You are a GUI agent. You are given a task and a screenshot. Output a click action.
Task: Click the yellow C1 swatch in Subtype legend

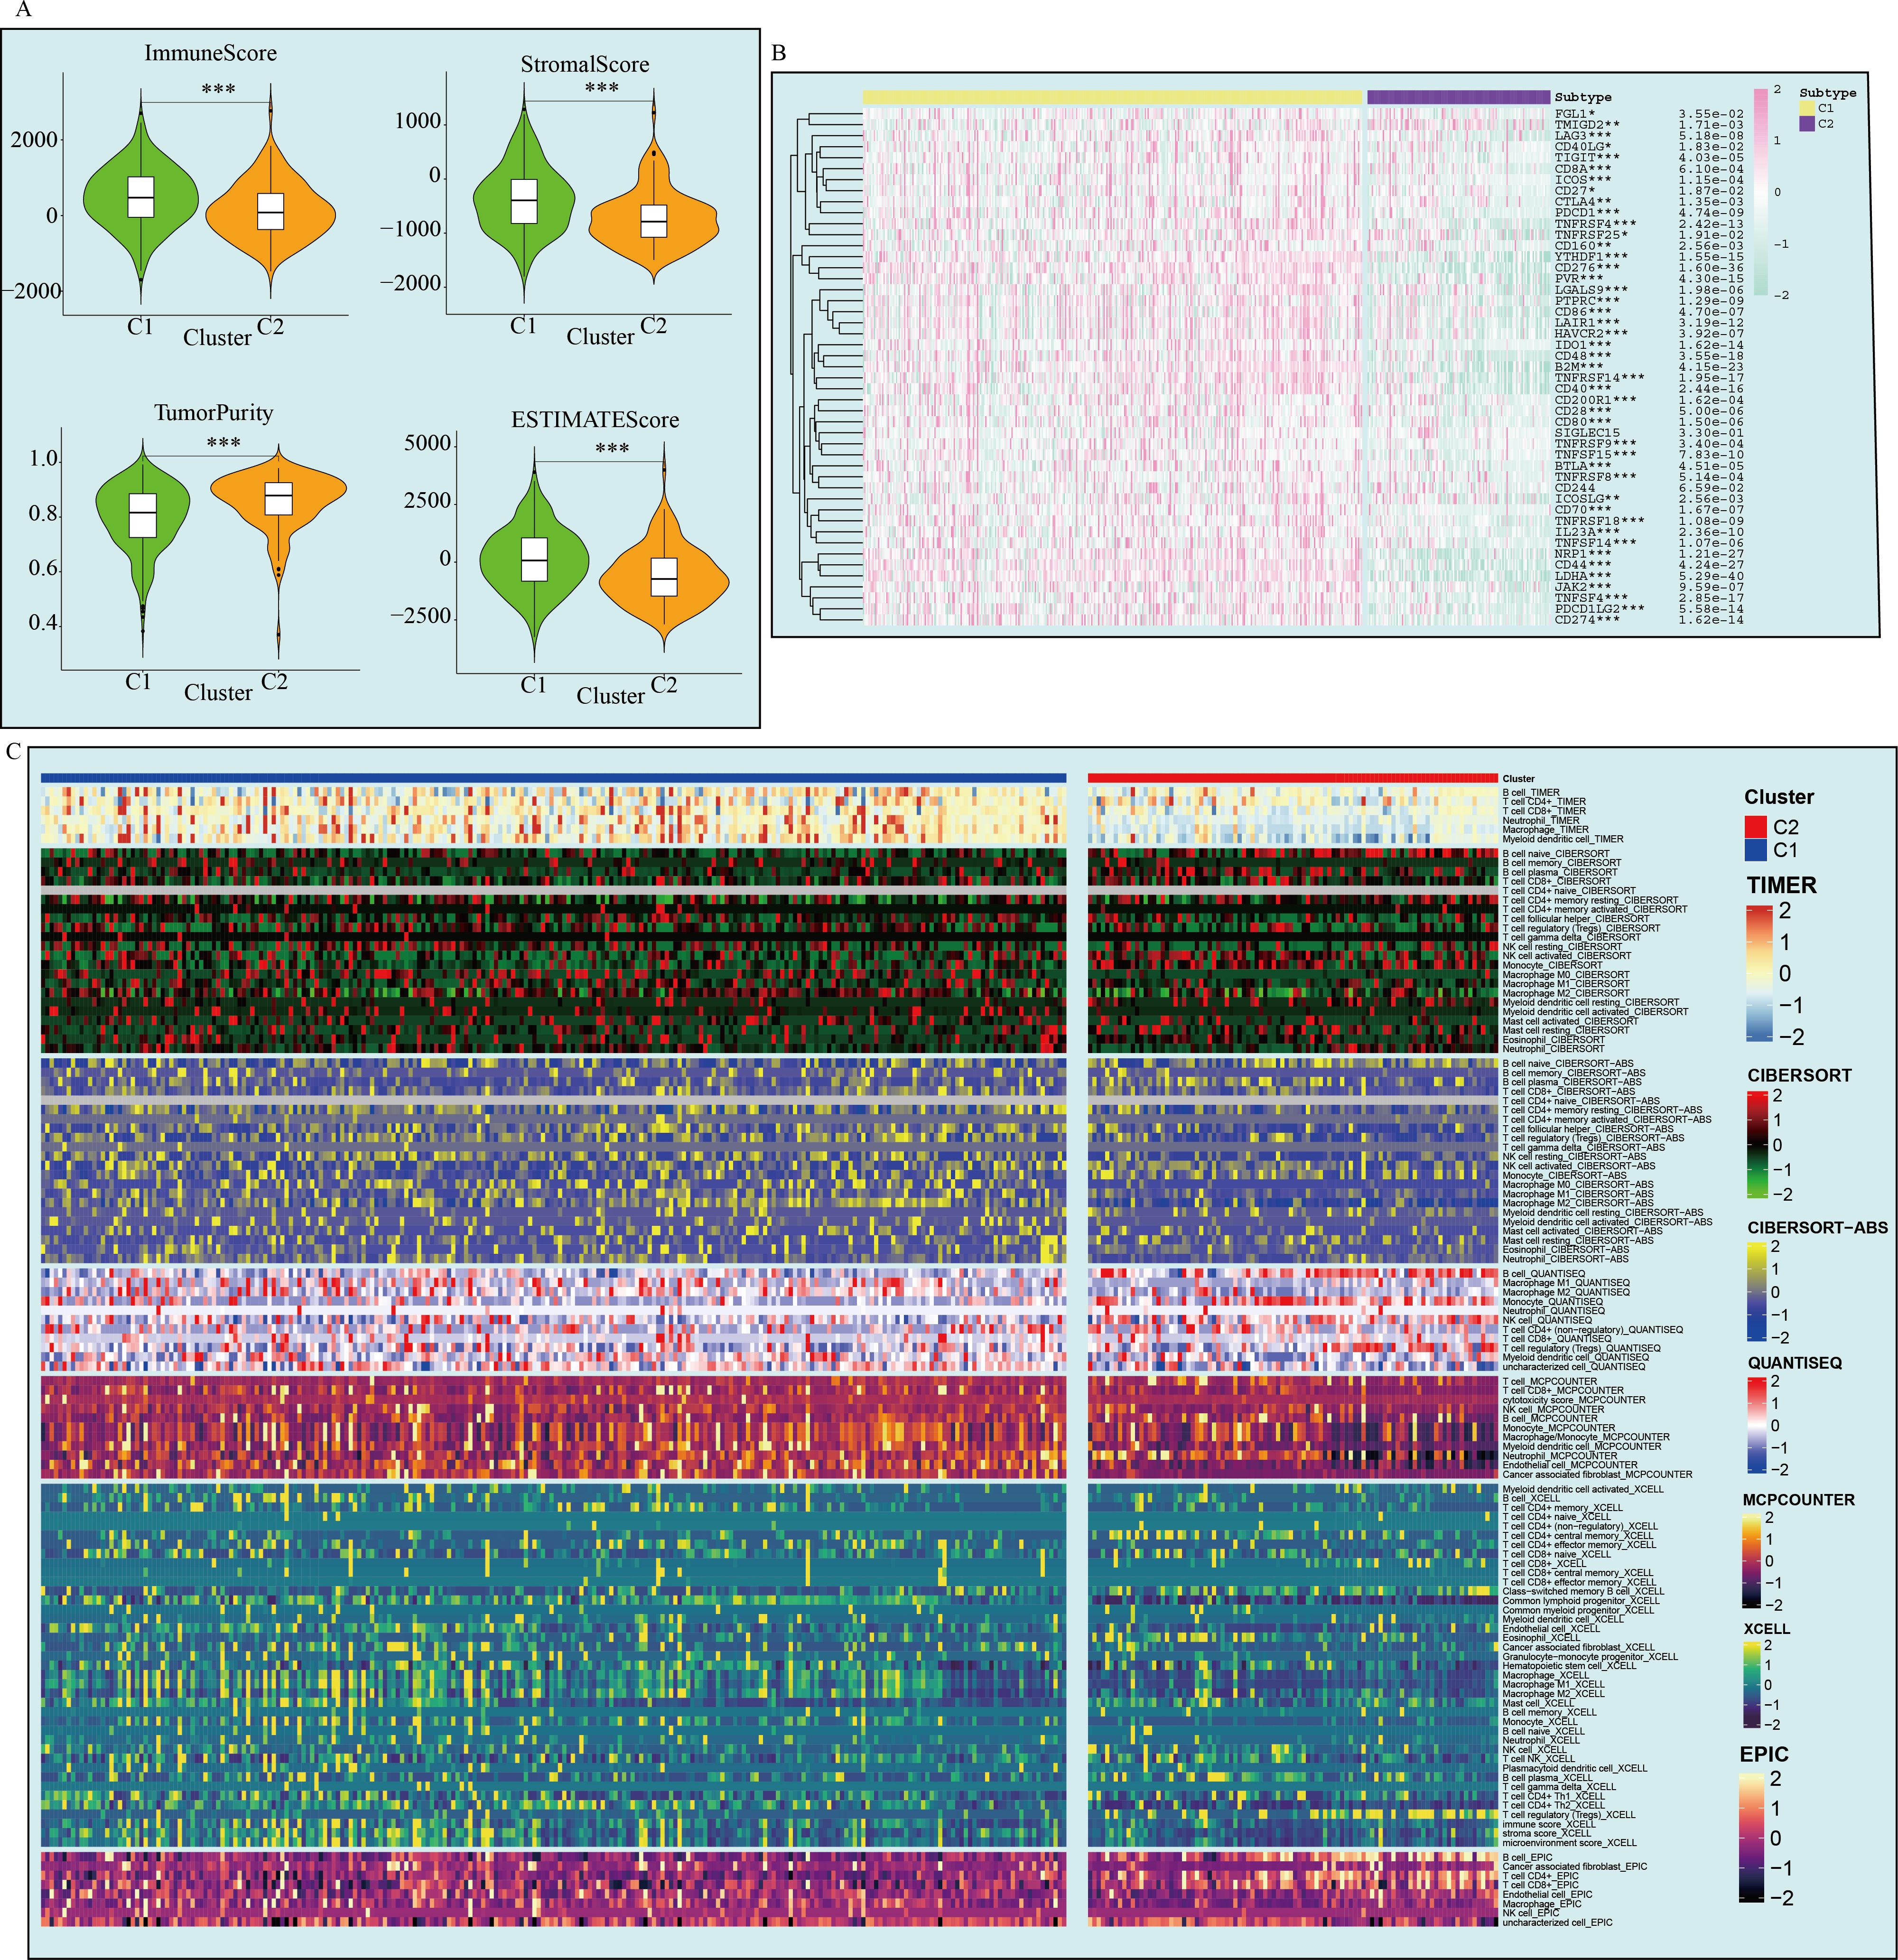1807,108
